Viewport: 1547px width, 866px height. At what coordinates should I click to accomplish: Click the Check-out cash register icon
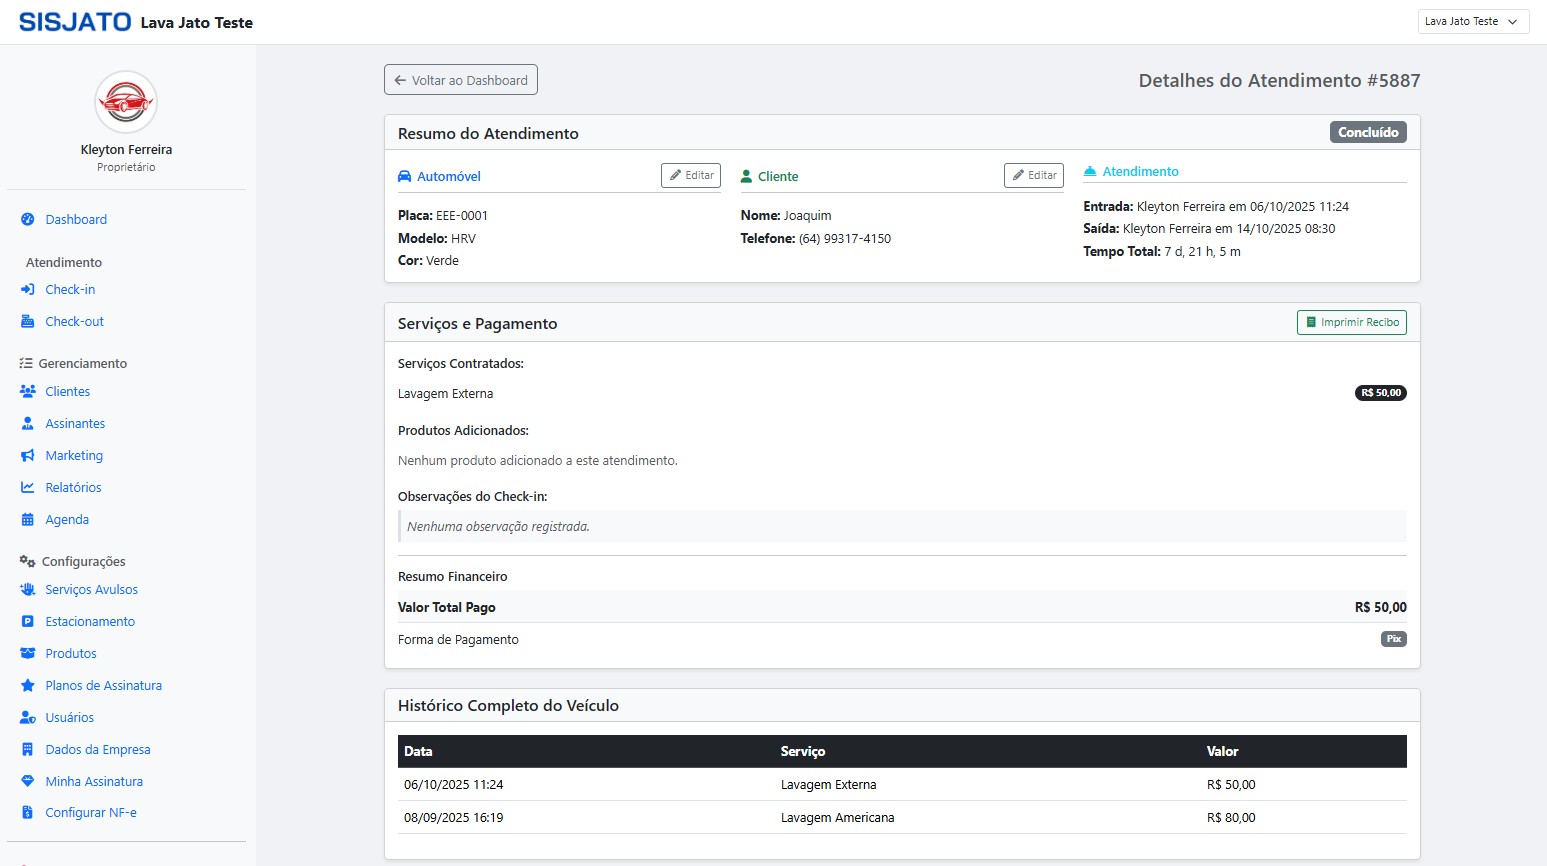(x=28, y=321)
